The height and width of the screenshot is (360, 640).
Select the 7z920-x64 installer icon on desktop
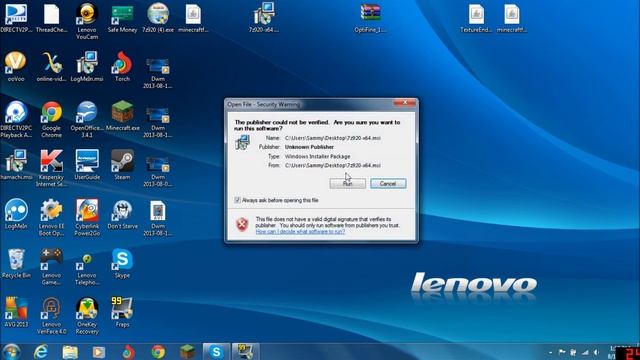(x=264, y=18)
